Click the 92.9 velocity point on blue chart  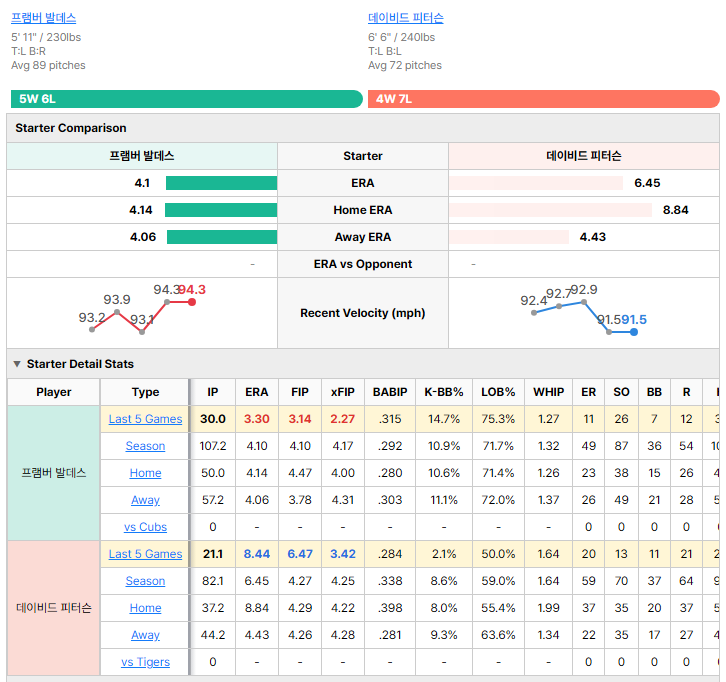point(584,302)
